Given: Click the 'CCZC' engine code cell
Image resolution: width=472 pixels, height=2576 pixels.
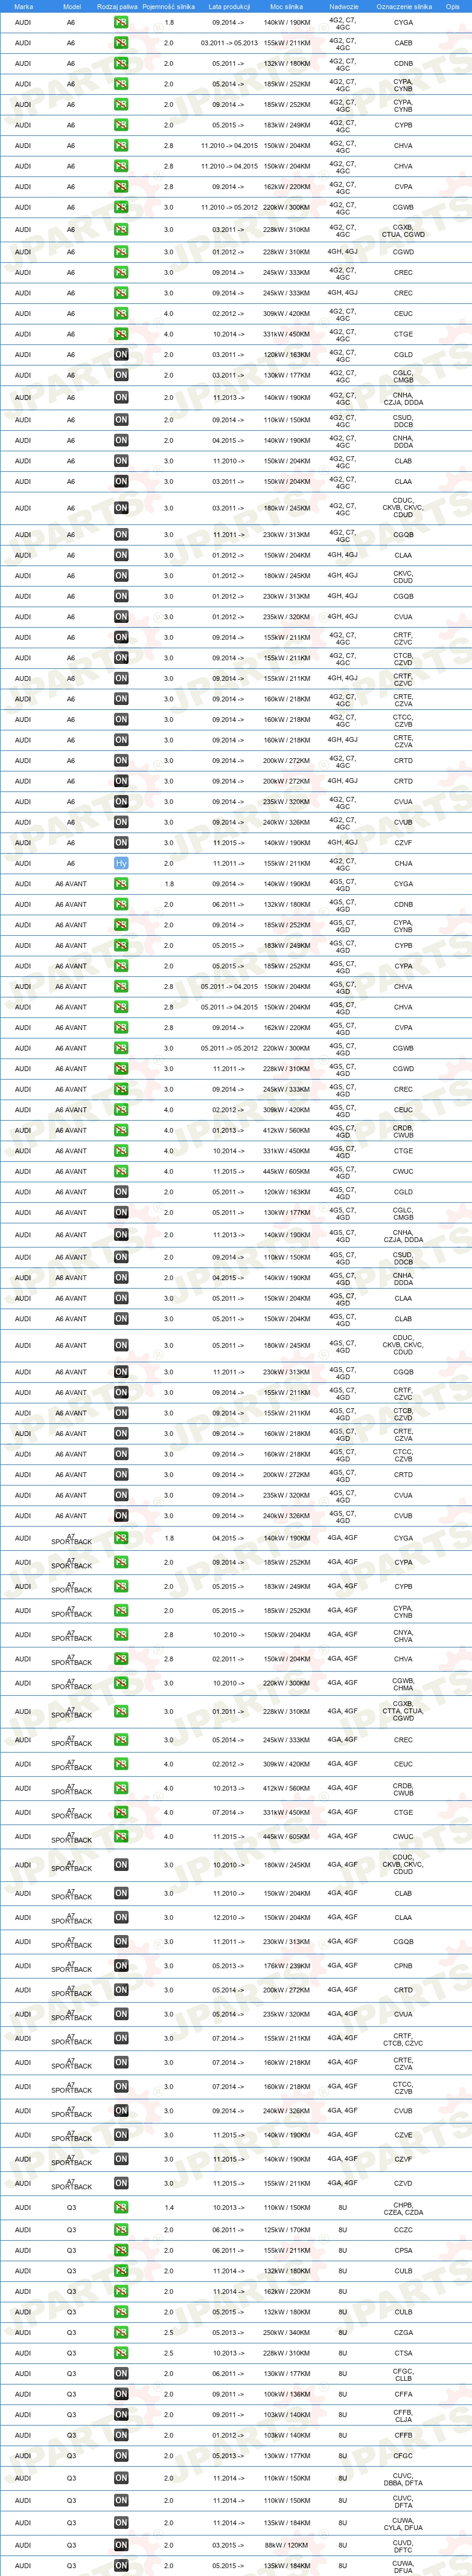Looking at the screenshot, I should [403, 2229].
